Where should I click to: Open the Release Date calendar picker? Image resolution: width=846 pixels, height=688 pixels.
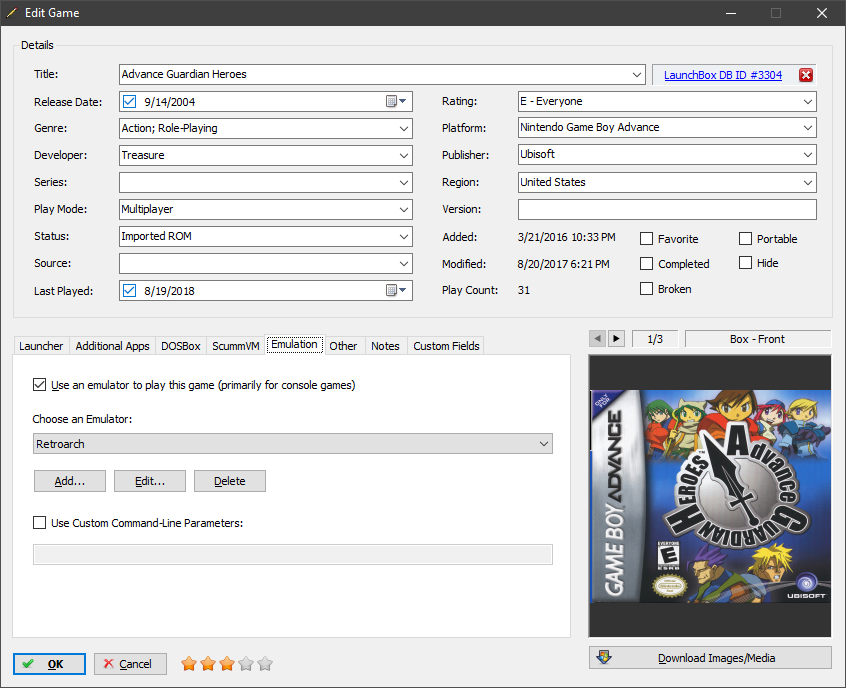(397, 101)
